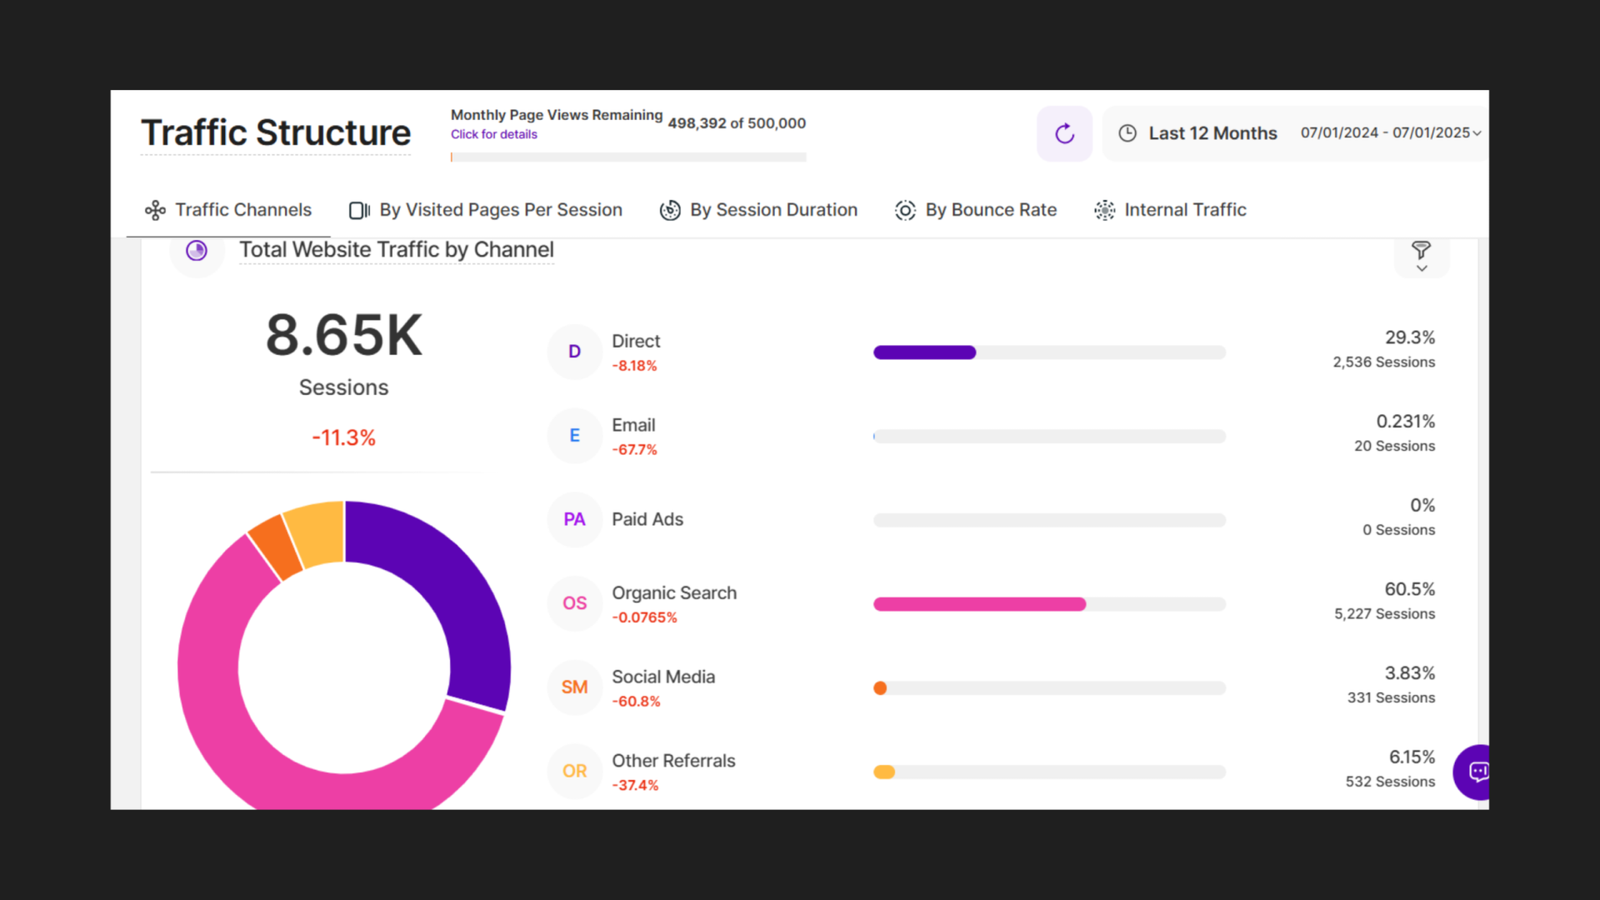
Task: Click the 'Click for details' link
Action: tap(494, 135)
